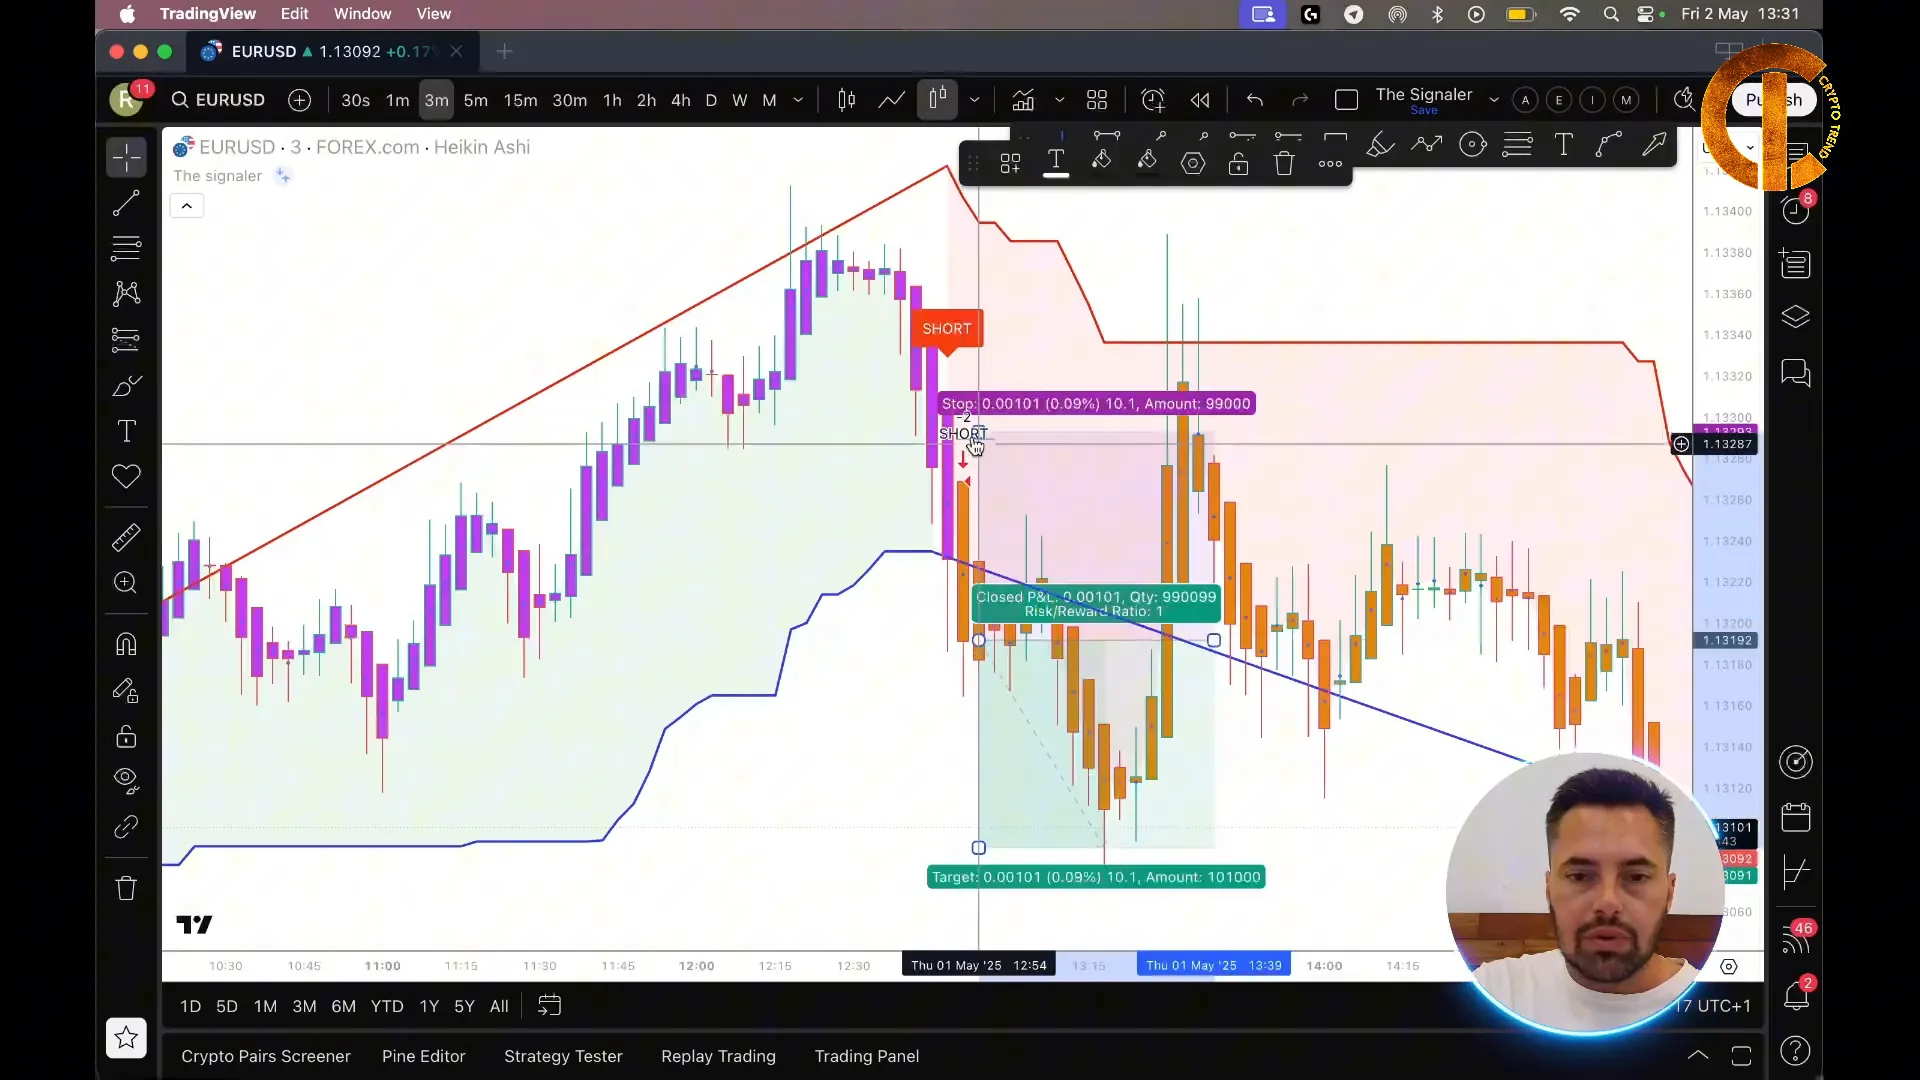The width and height of the screenshot is (1920, 1080).
Task: Toggle the M circle button
Action: coord(1627,100)
